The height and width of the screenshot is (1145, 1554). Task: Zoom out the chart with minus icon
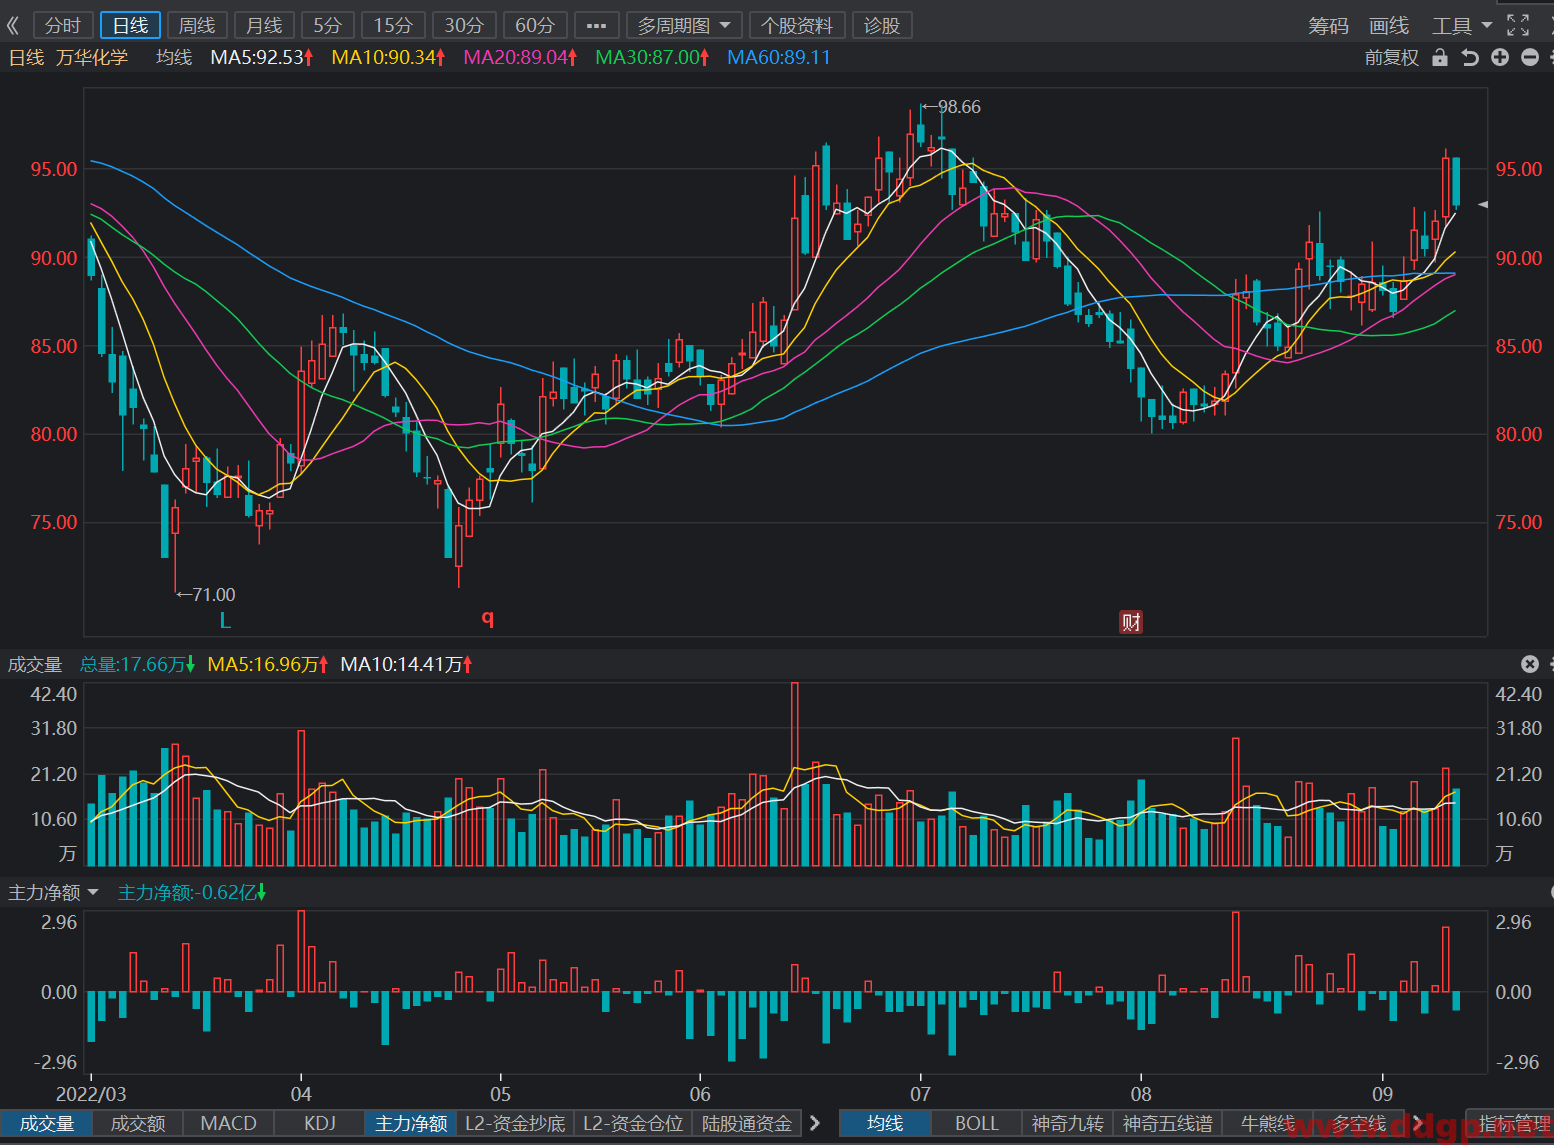pos(1530,57)
